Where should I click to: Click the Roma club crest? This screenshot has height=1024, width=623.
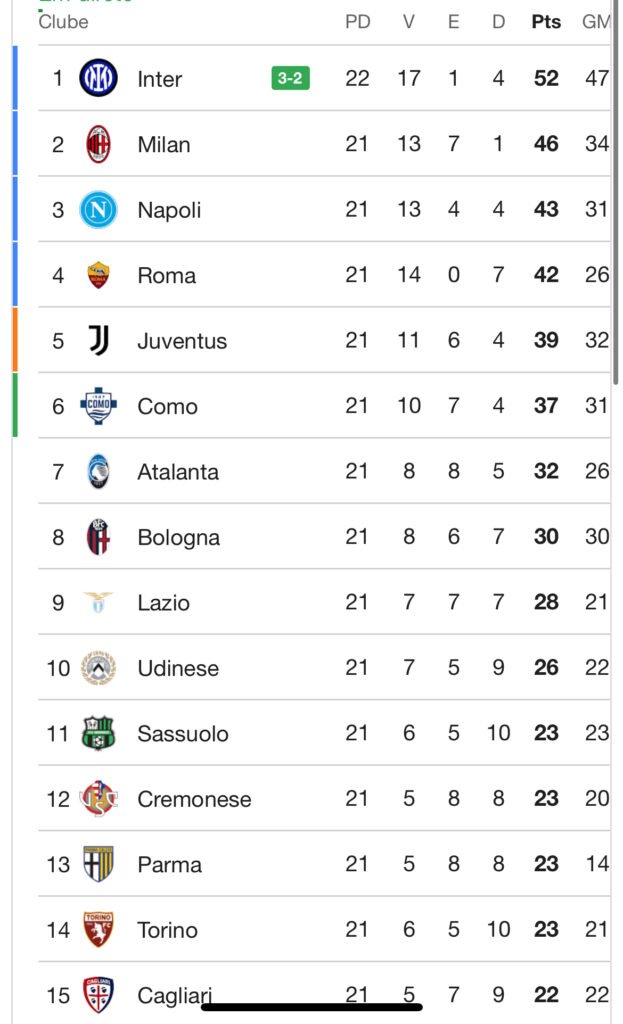[98, 275]
